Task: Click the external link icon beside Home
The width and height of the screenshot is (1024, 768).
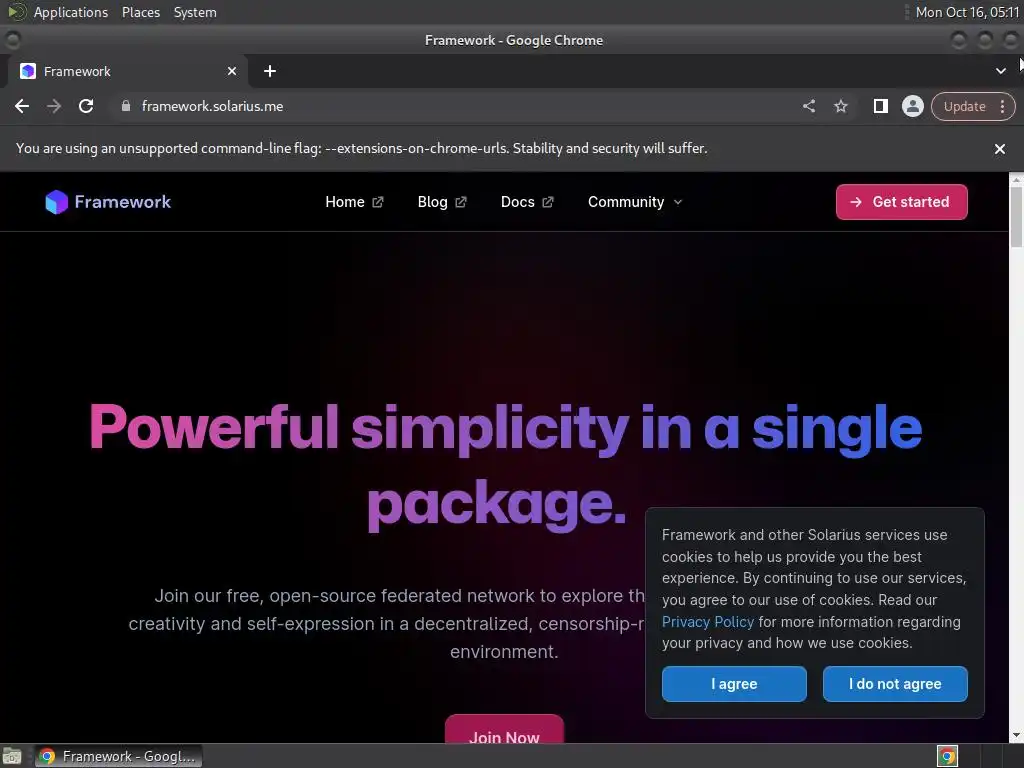Action: pos(378,202)
